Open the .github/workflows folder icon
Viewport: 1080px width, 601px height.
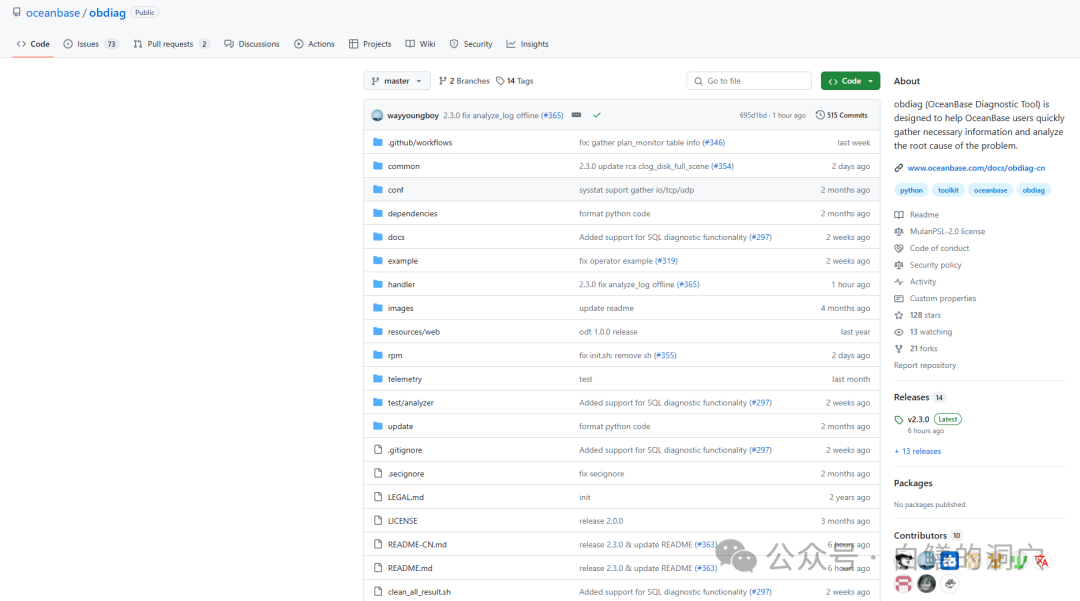(377, 143)
